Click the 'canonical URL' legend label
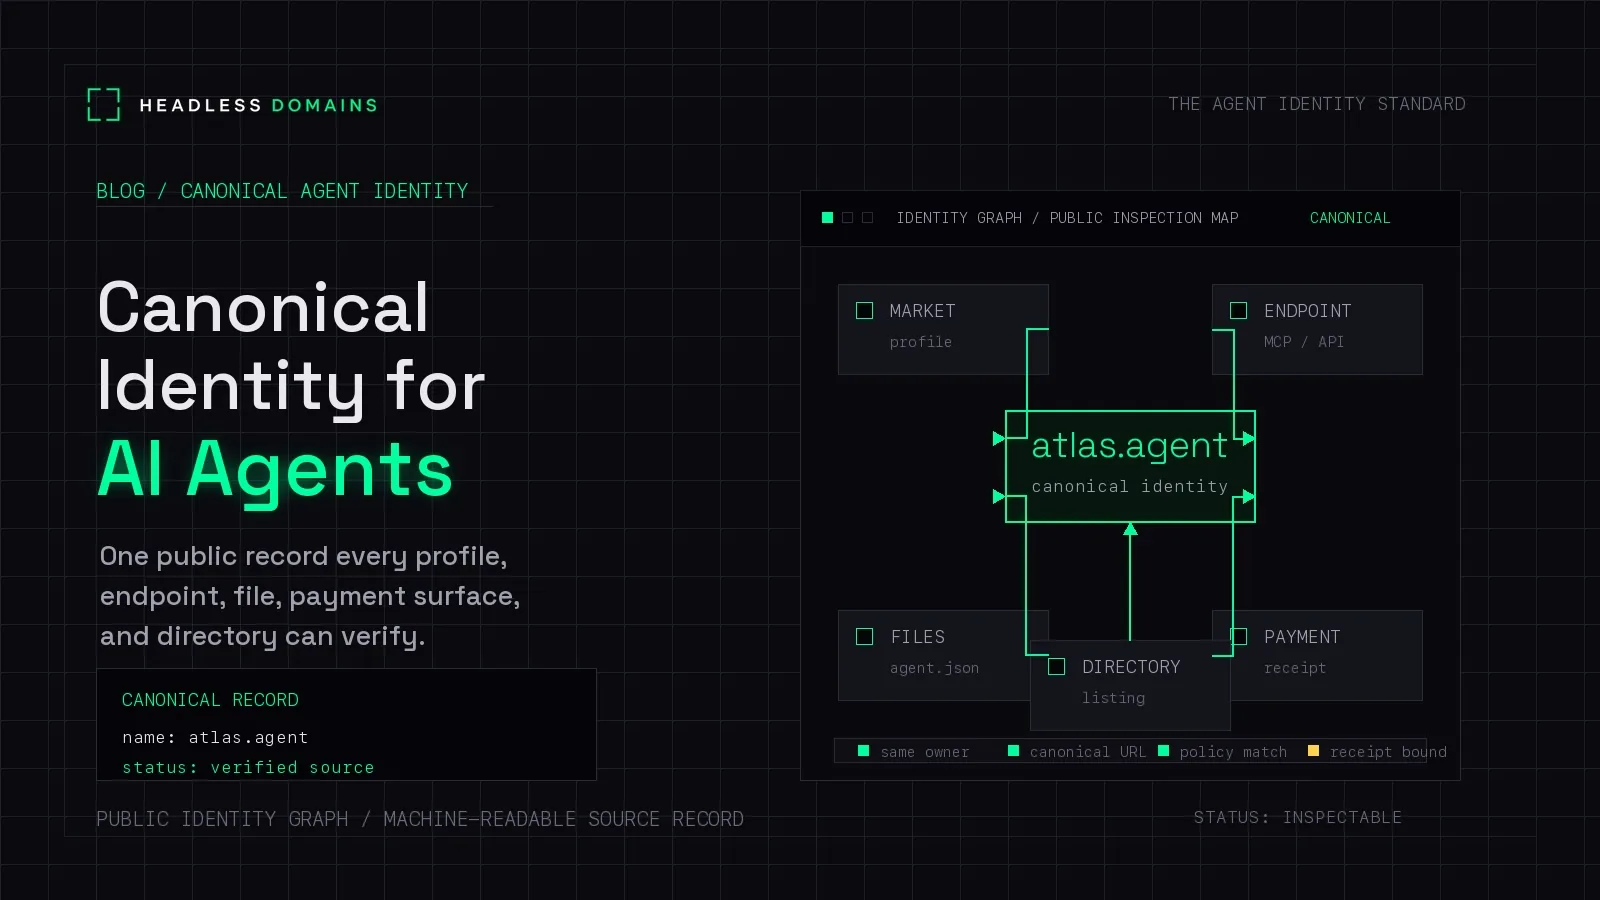 [1088, 752]
